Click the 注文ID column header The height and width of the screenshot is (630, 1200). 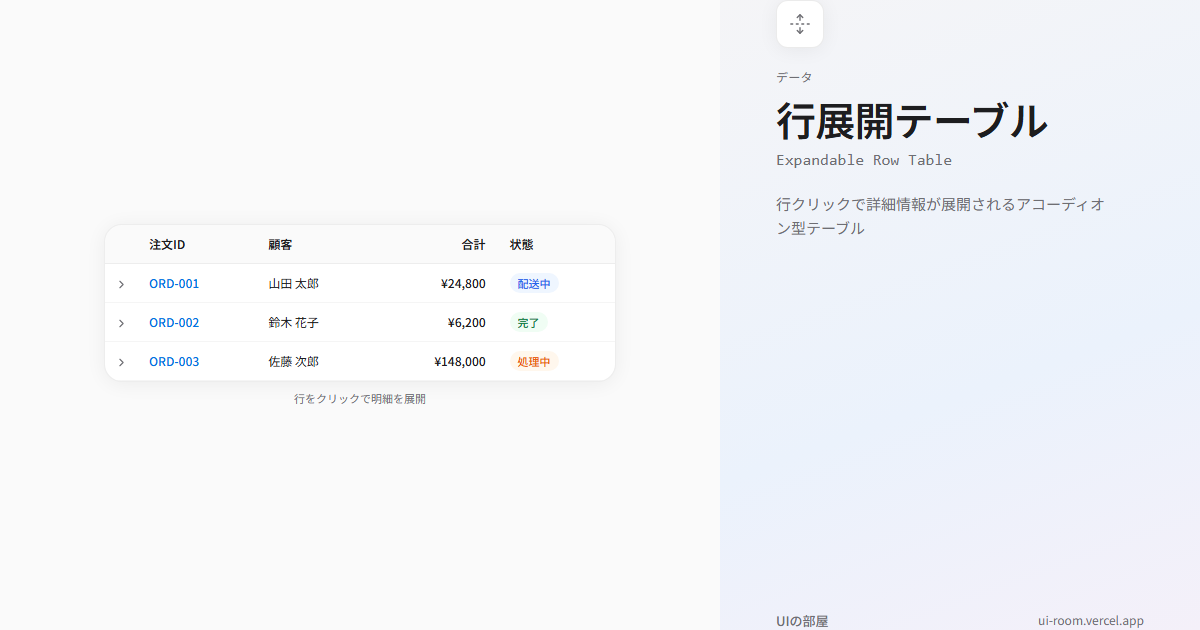[x=167, y=245]
